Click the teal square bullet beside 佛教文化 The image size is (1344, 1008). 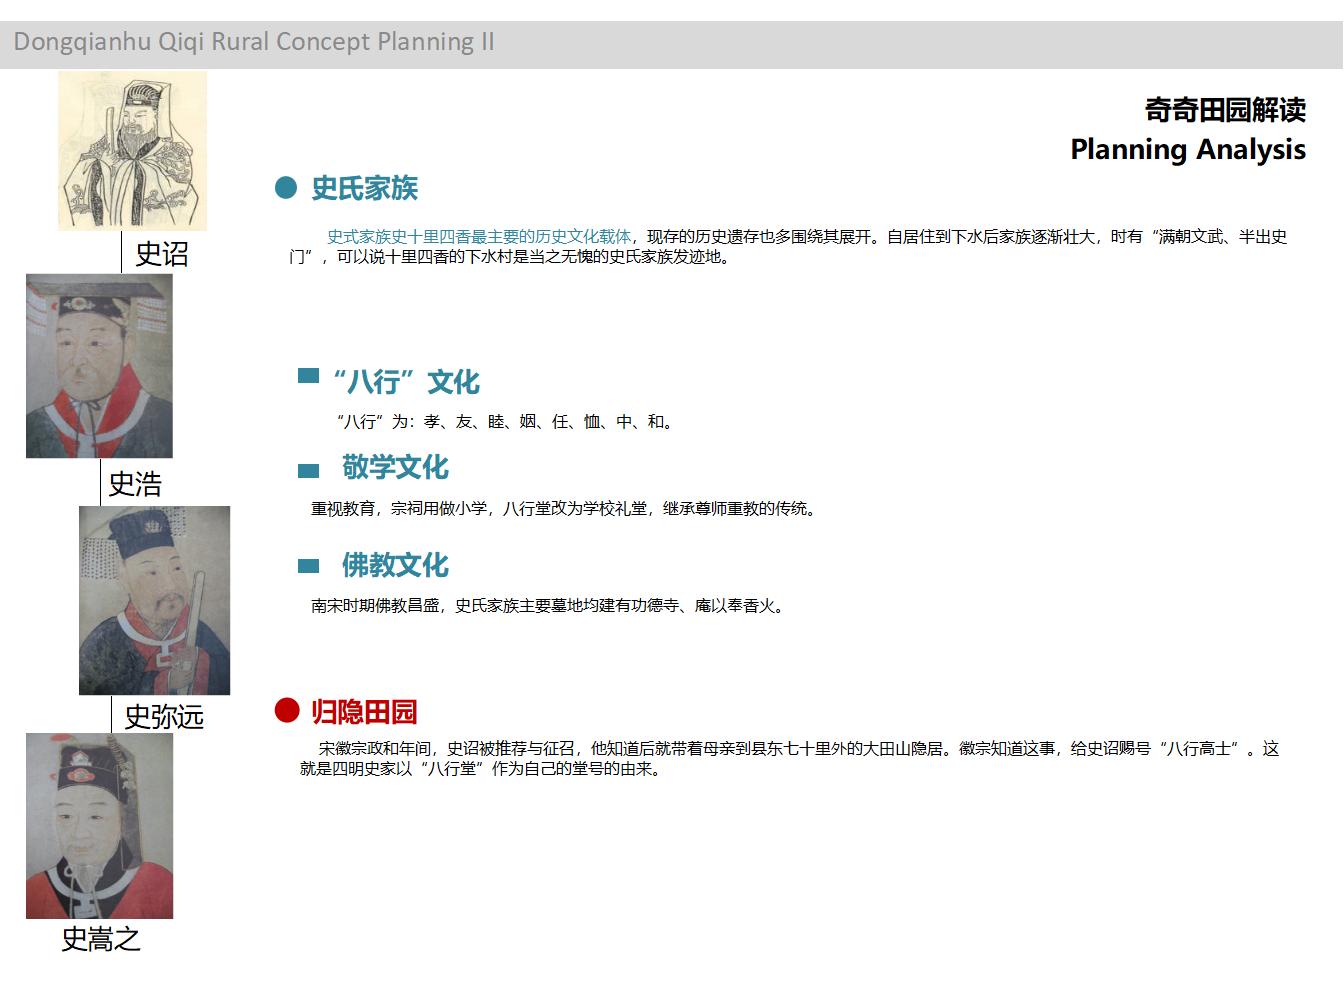point(308,566)
